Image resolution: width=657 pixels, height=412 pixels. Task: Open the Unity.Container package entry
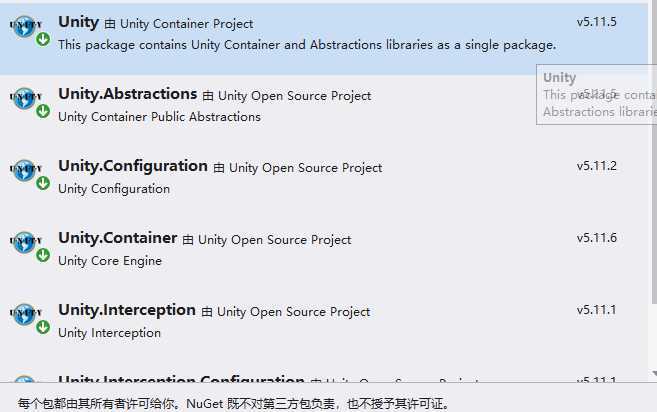[x=117, y=238]
